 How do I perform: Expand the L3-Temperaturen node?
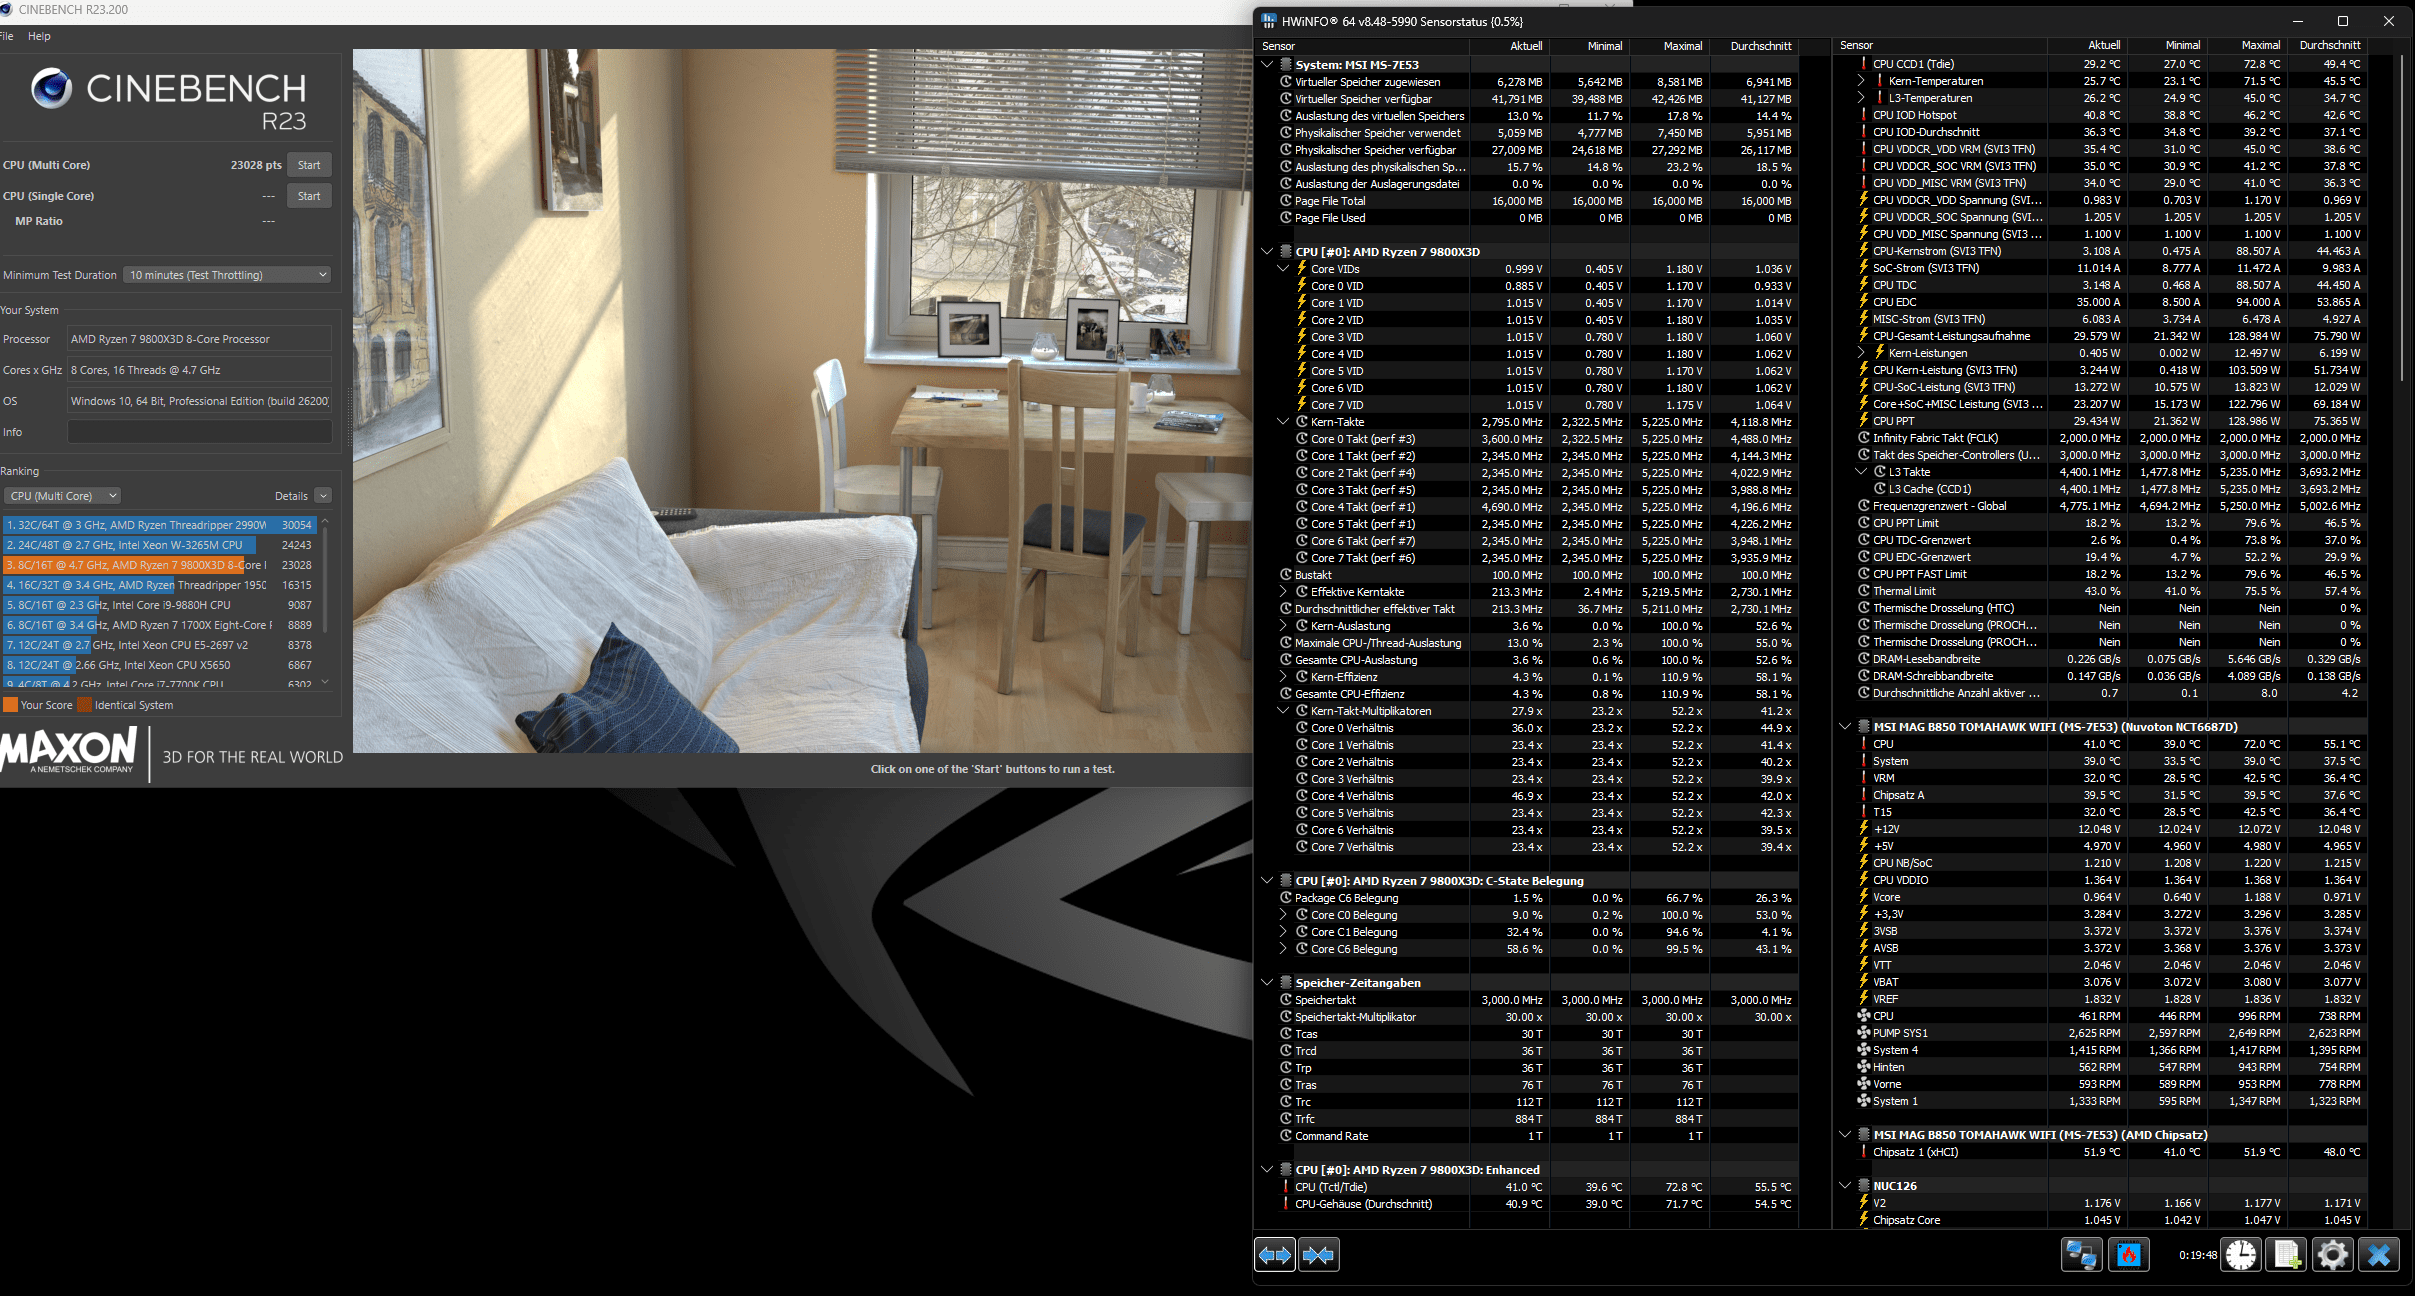click(x=1861, y=98)
